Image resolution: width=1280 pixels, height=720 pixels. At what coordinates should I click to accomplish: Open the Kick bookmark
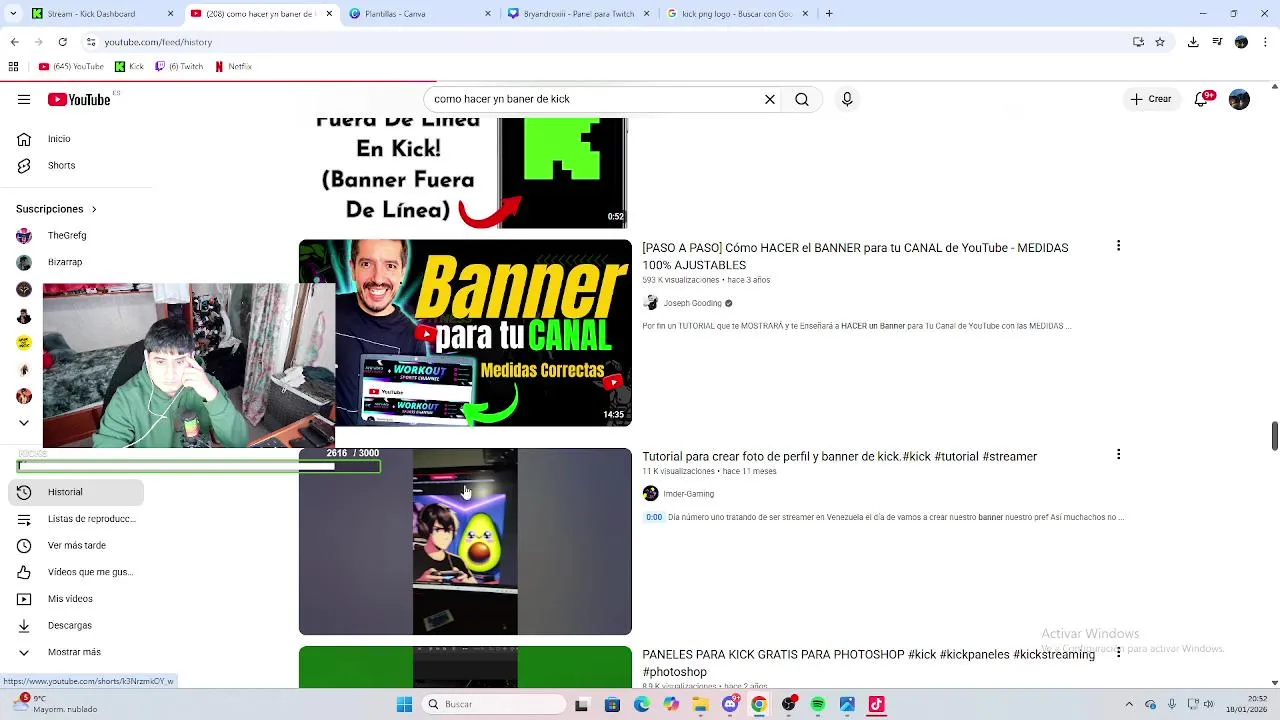129,66
